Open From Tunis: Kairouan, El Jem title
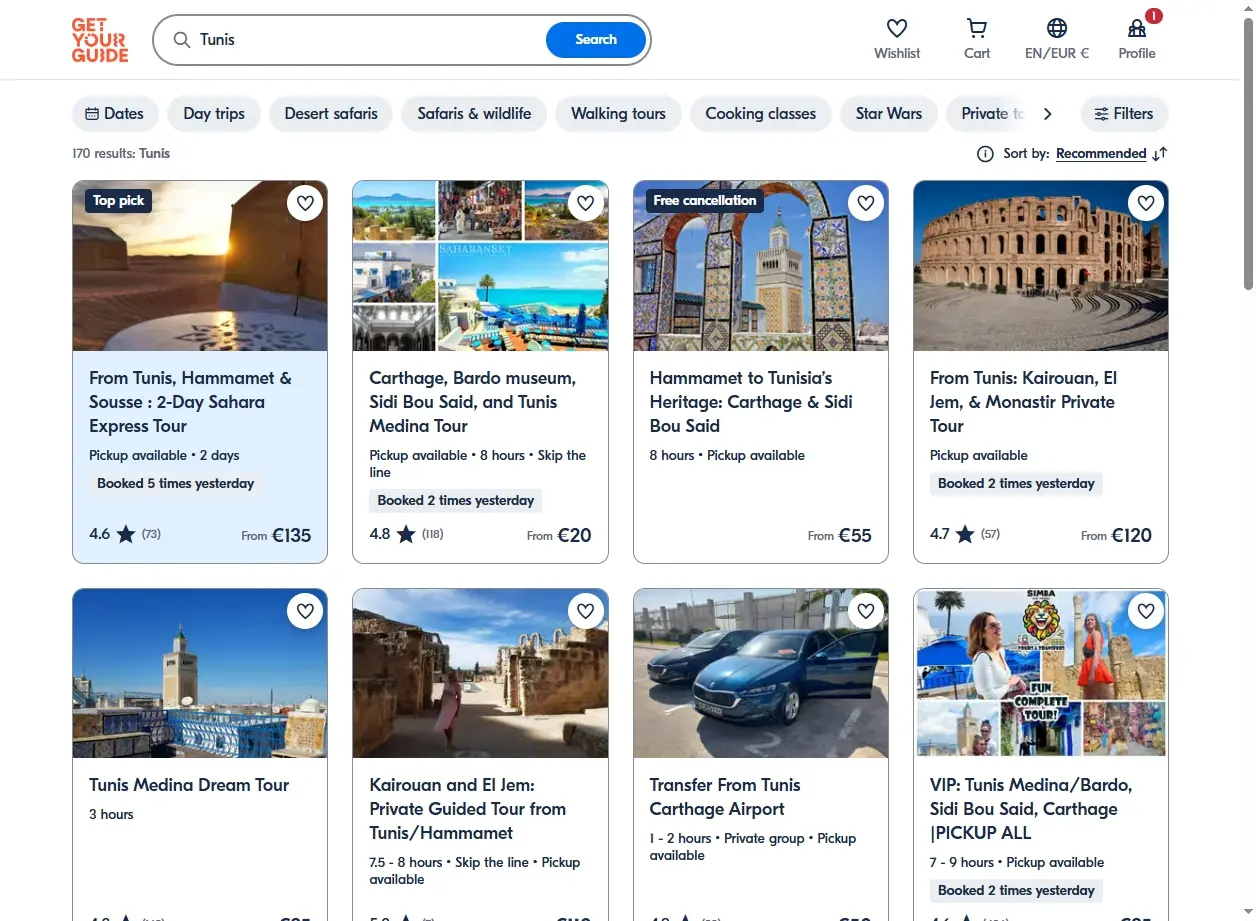The image size is (1256, 921). tap(1023, 402)
